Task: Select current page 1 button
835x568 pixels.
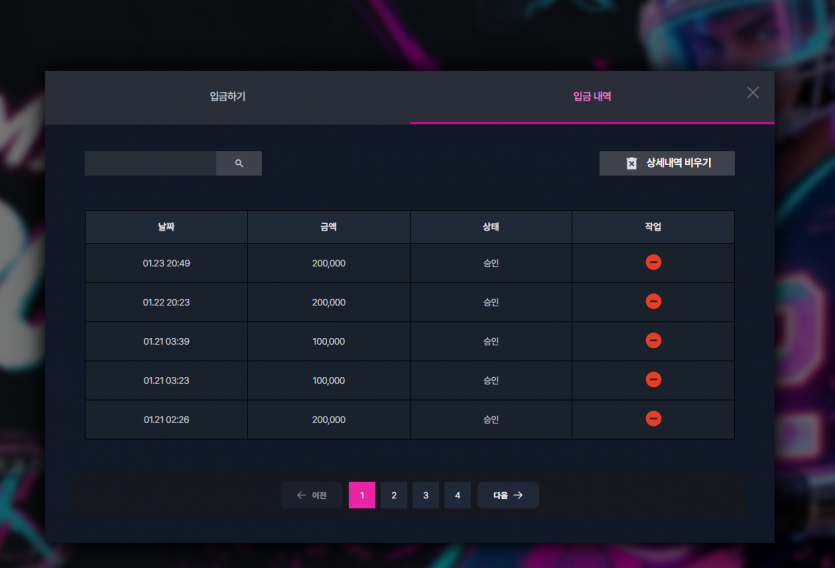Action: (362, 495)
